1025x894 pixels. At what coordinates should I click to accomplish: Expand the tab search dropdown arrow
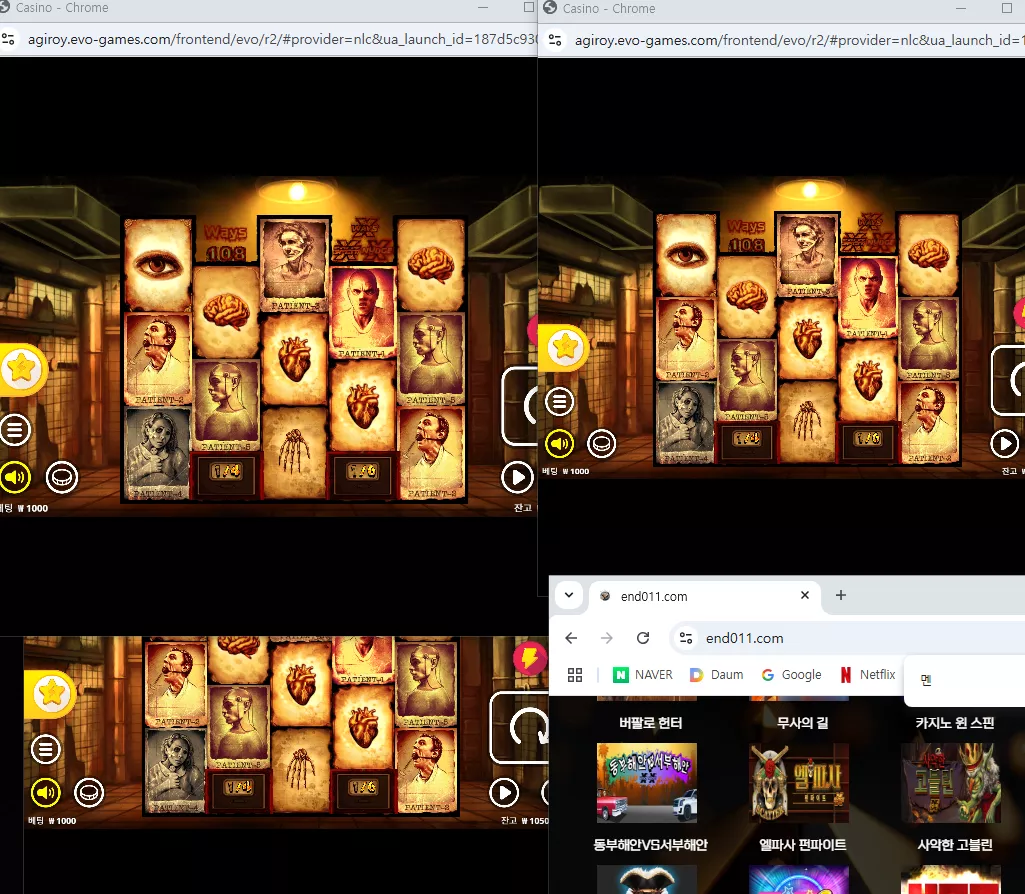(x=569, y=595)
